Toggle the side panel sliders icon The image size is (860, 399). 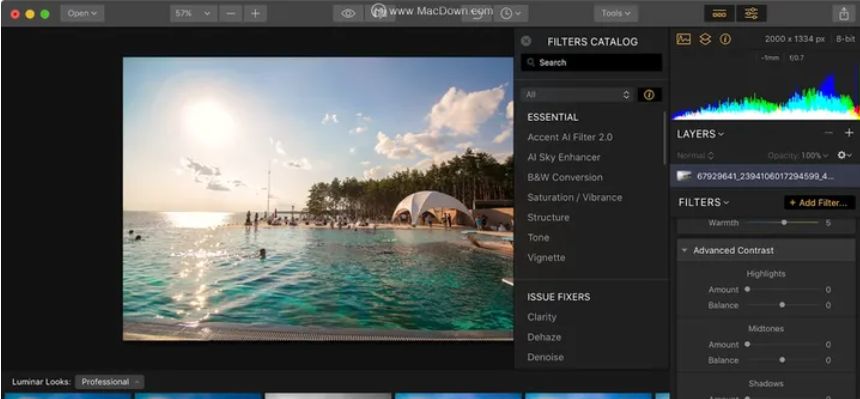point(751,14)
